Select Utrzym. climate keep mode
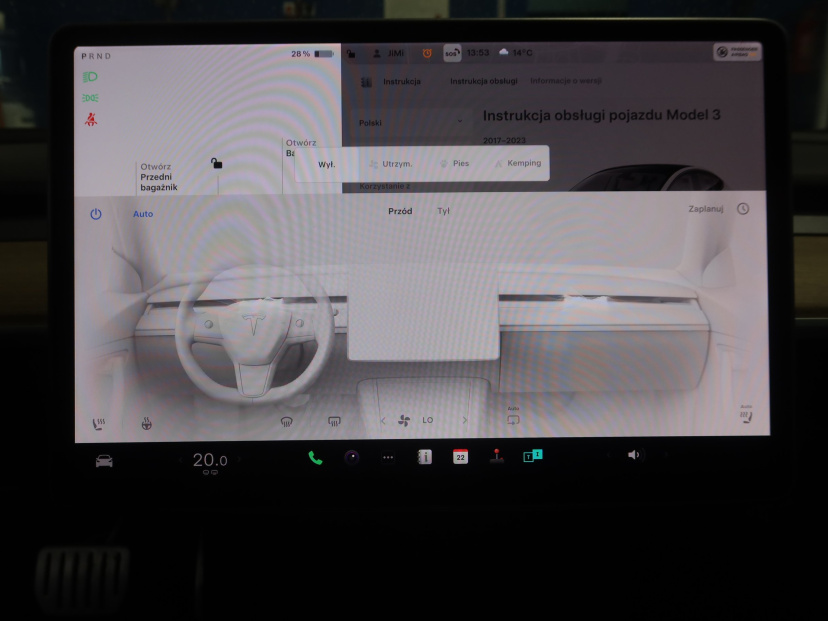Screen dimensions: 828x621 pyautogui.click(x=391, y=164)
